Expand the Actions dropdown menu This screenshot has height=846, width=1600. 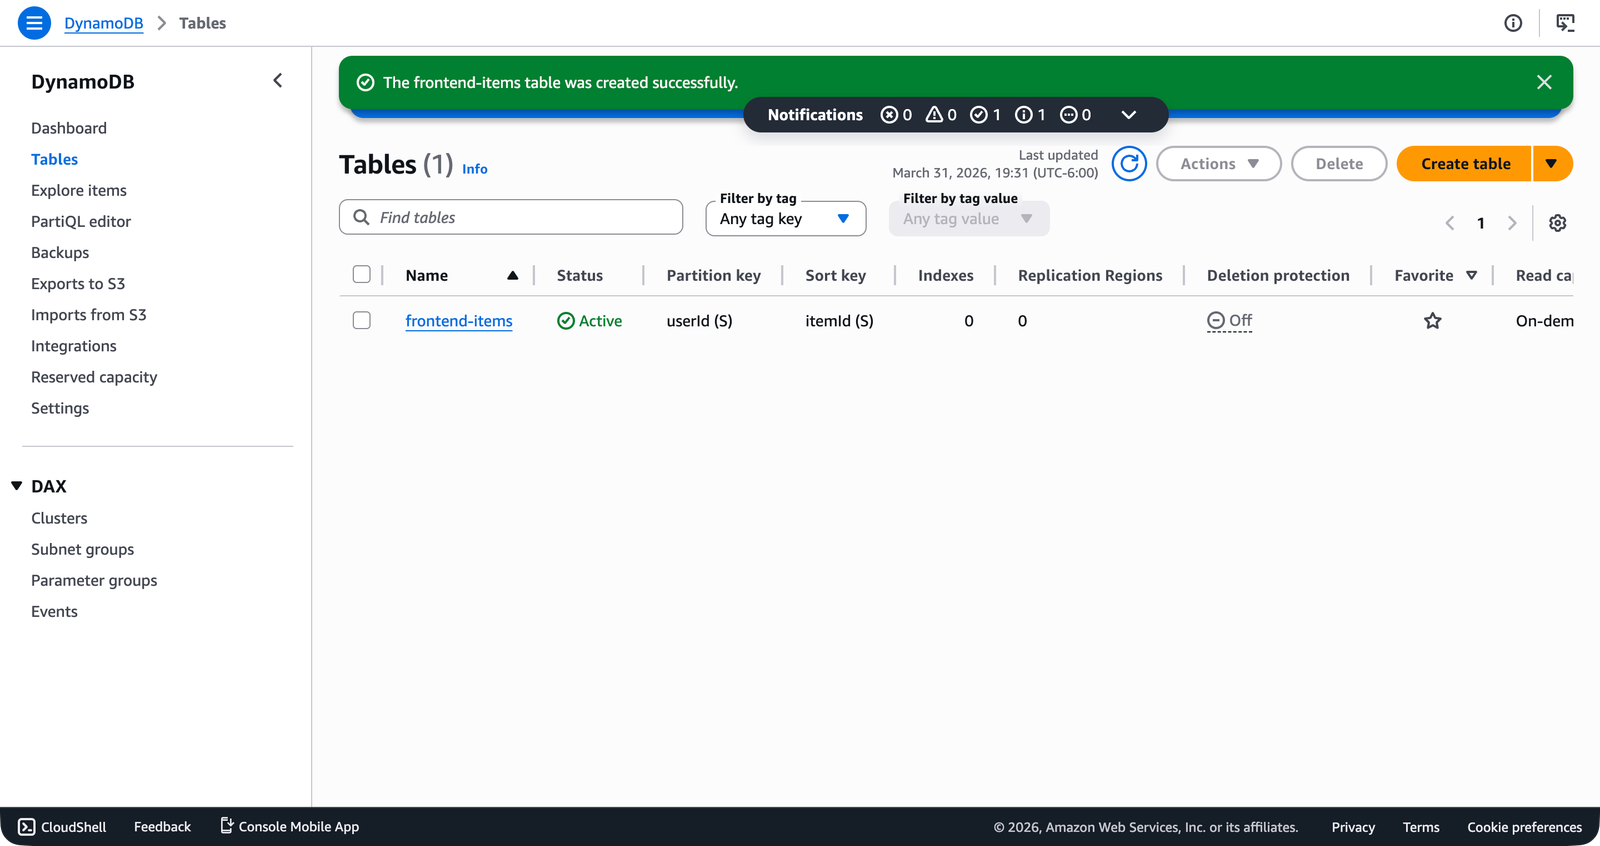[1218, 164]
